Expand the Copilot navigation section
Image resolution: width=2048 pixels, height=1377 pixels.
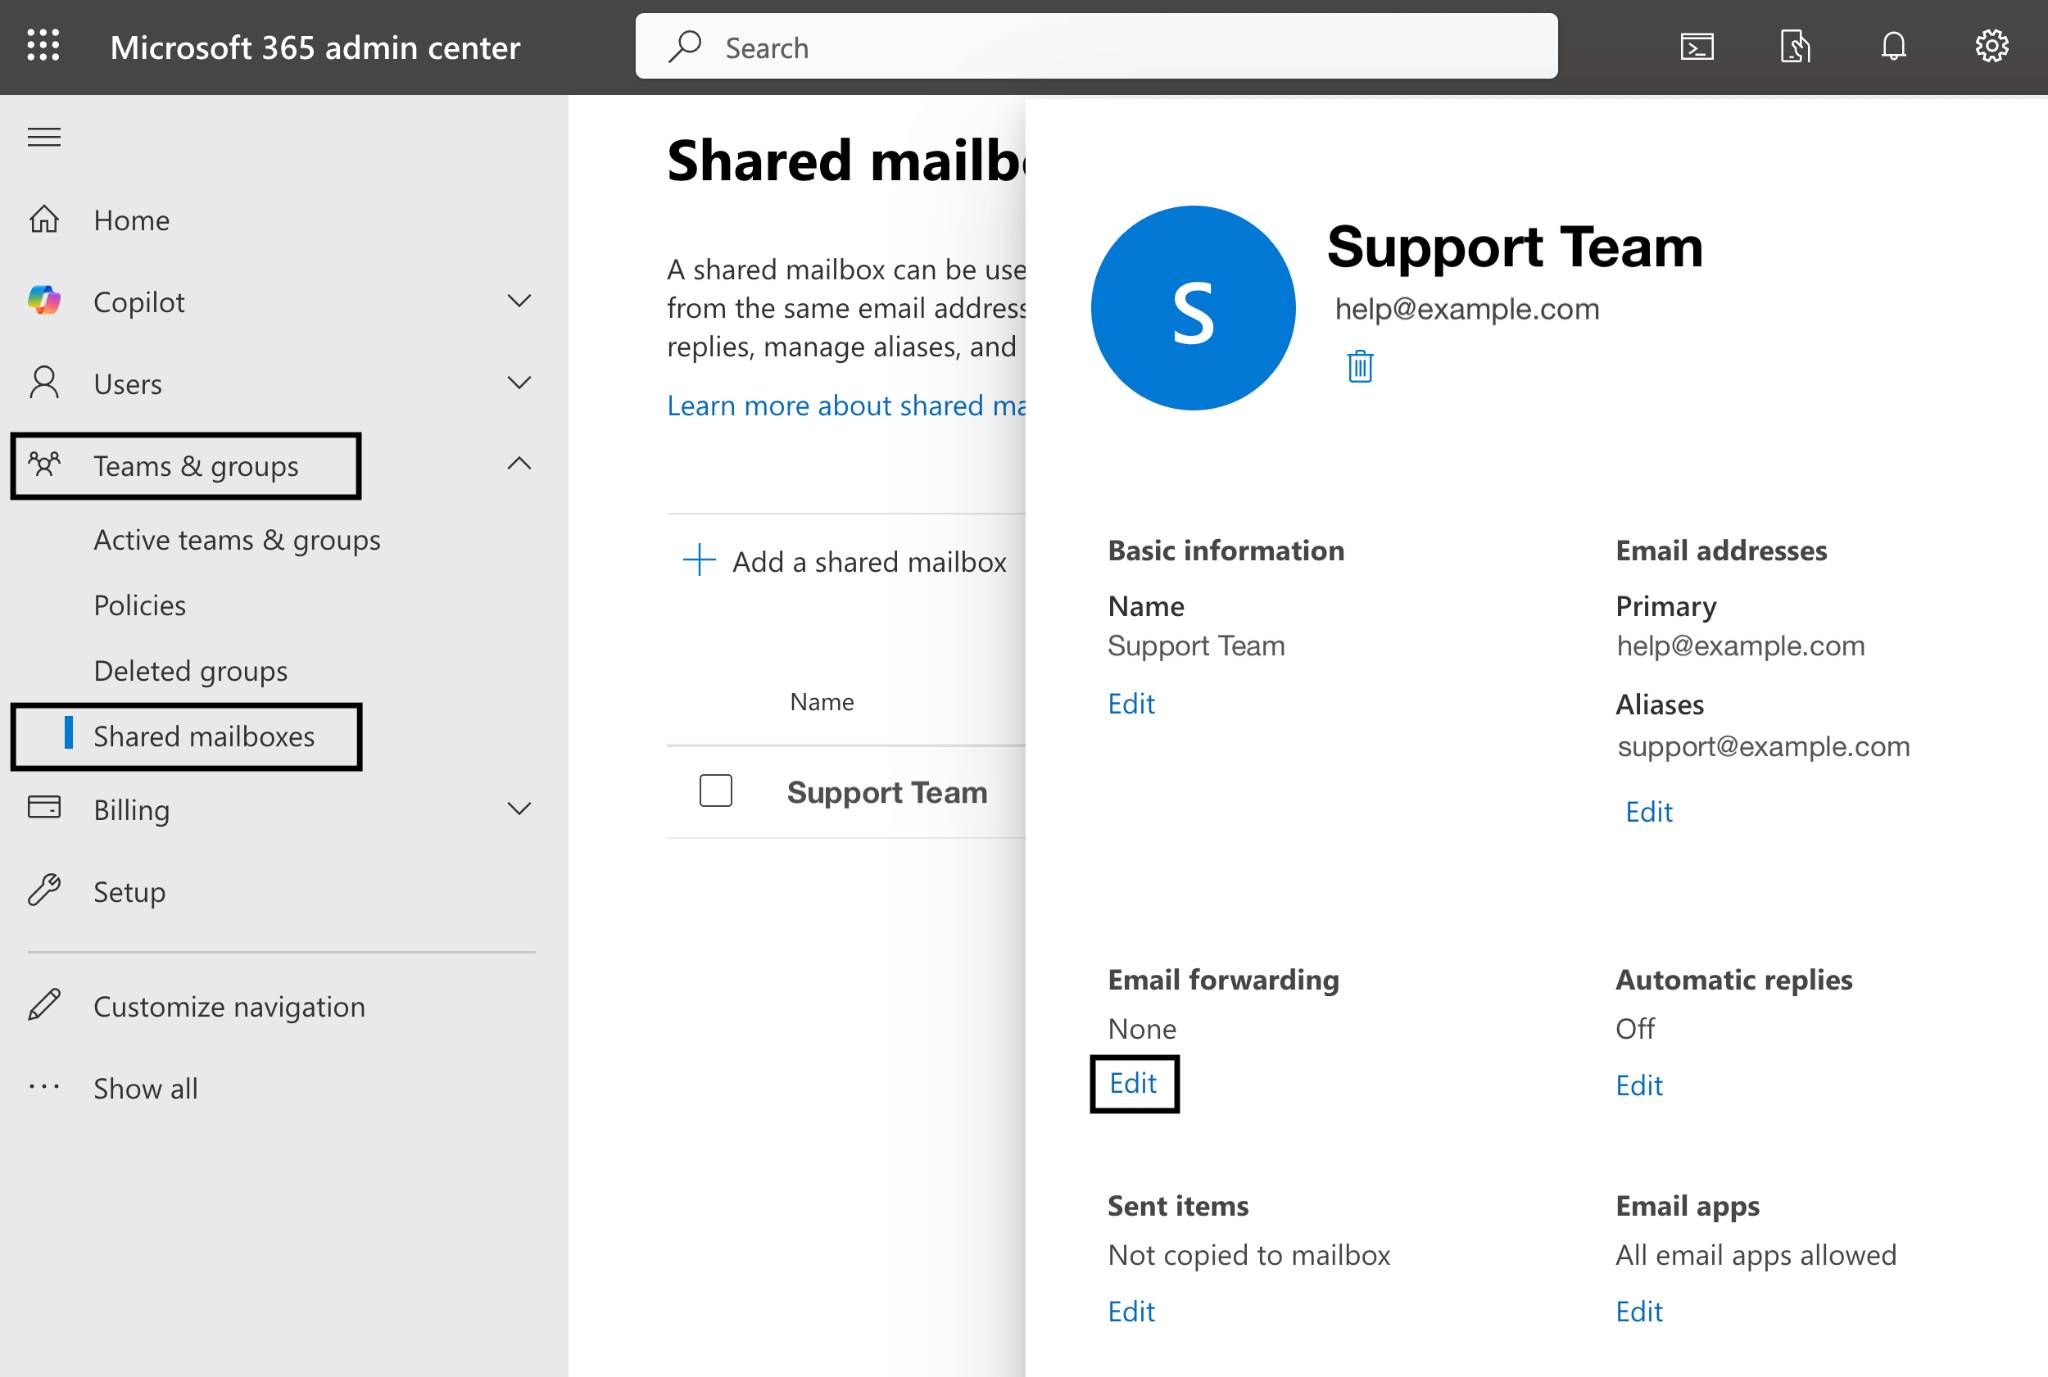pos(519,301)
